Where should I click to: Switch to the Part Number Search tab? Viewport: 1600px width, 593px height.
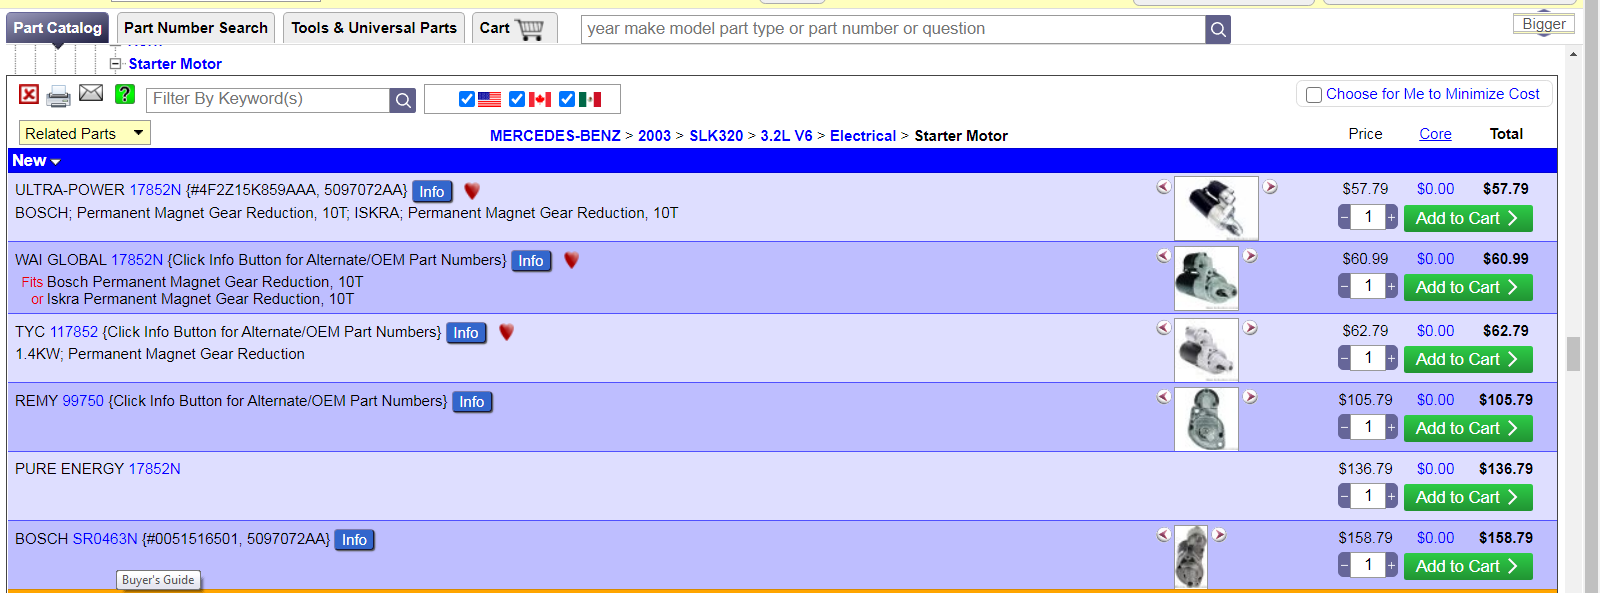click(196, 28)
